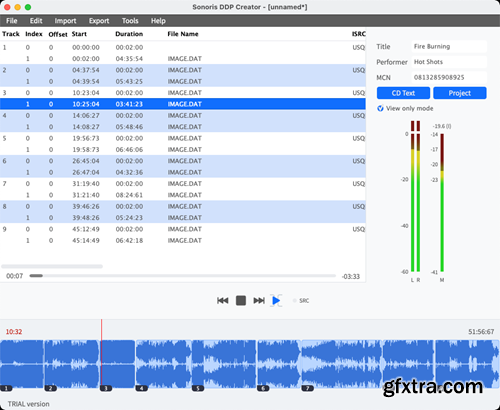Select waveform marker 7
Viewport: 500px width, 410px height.
click(x=307, y=388)
